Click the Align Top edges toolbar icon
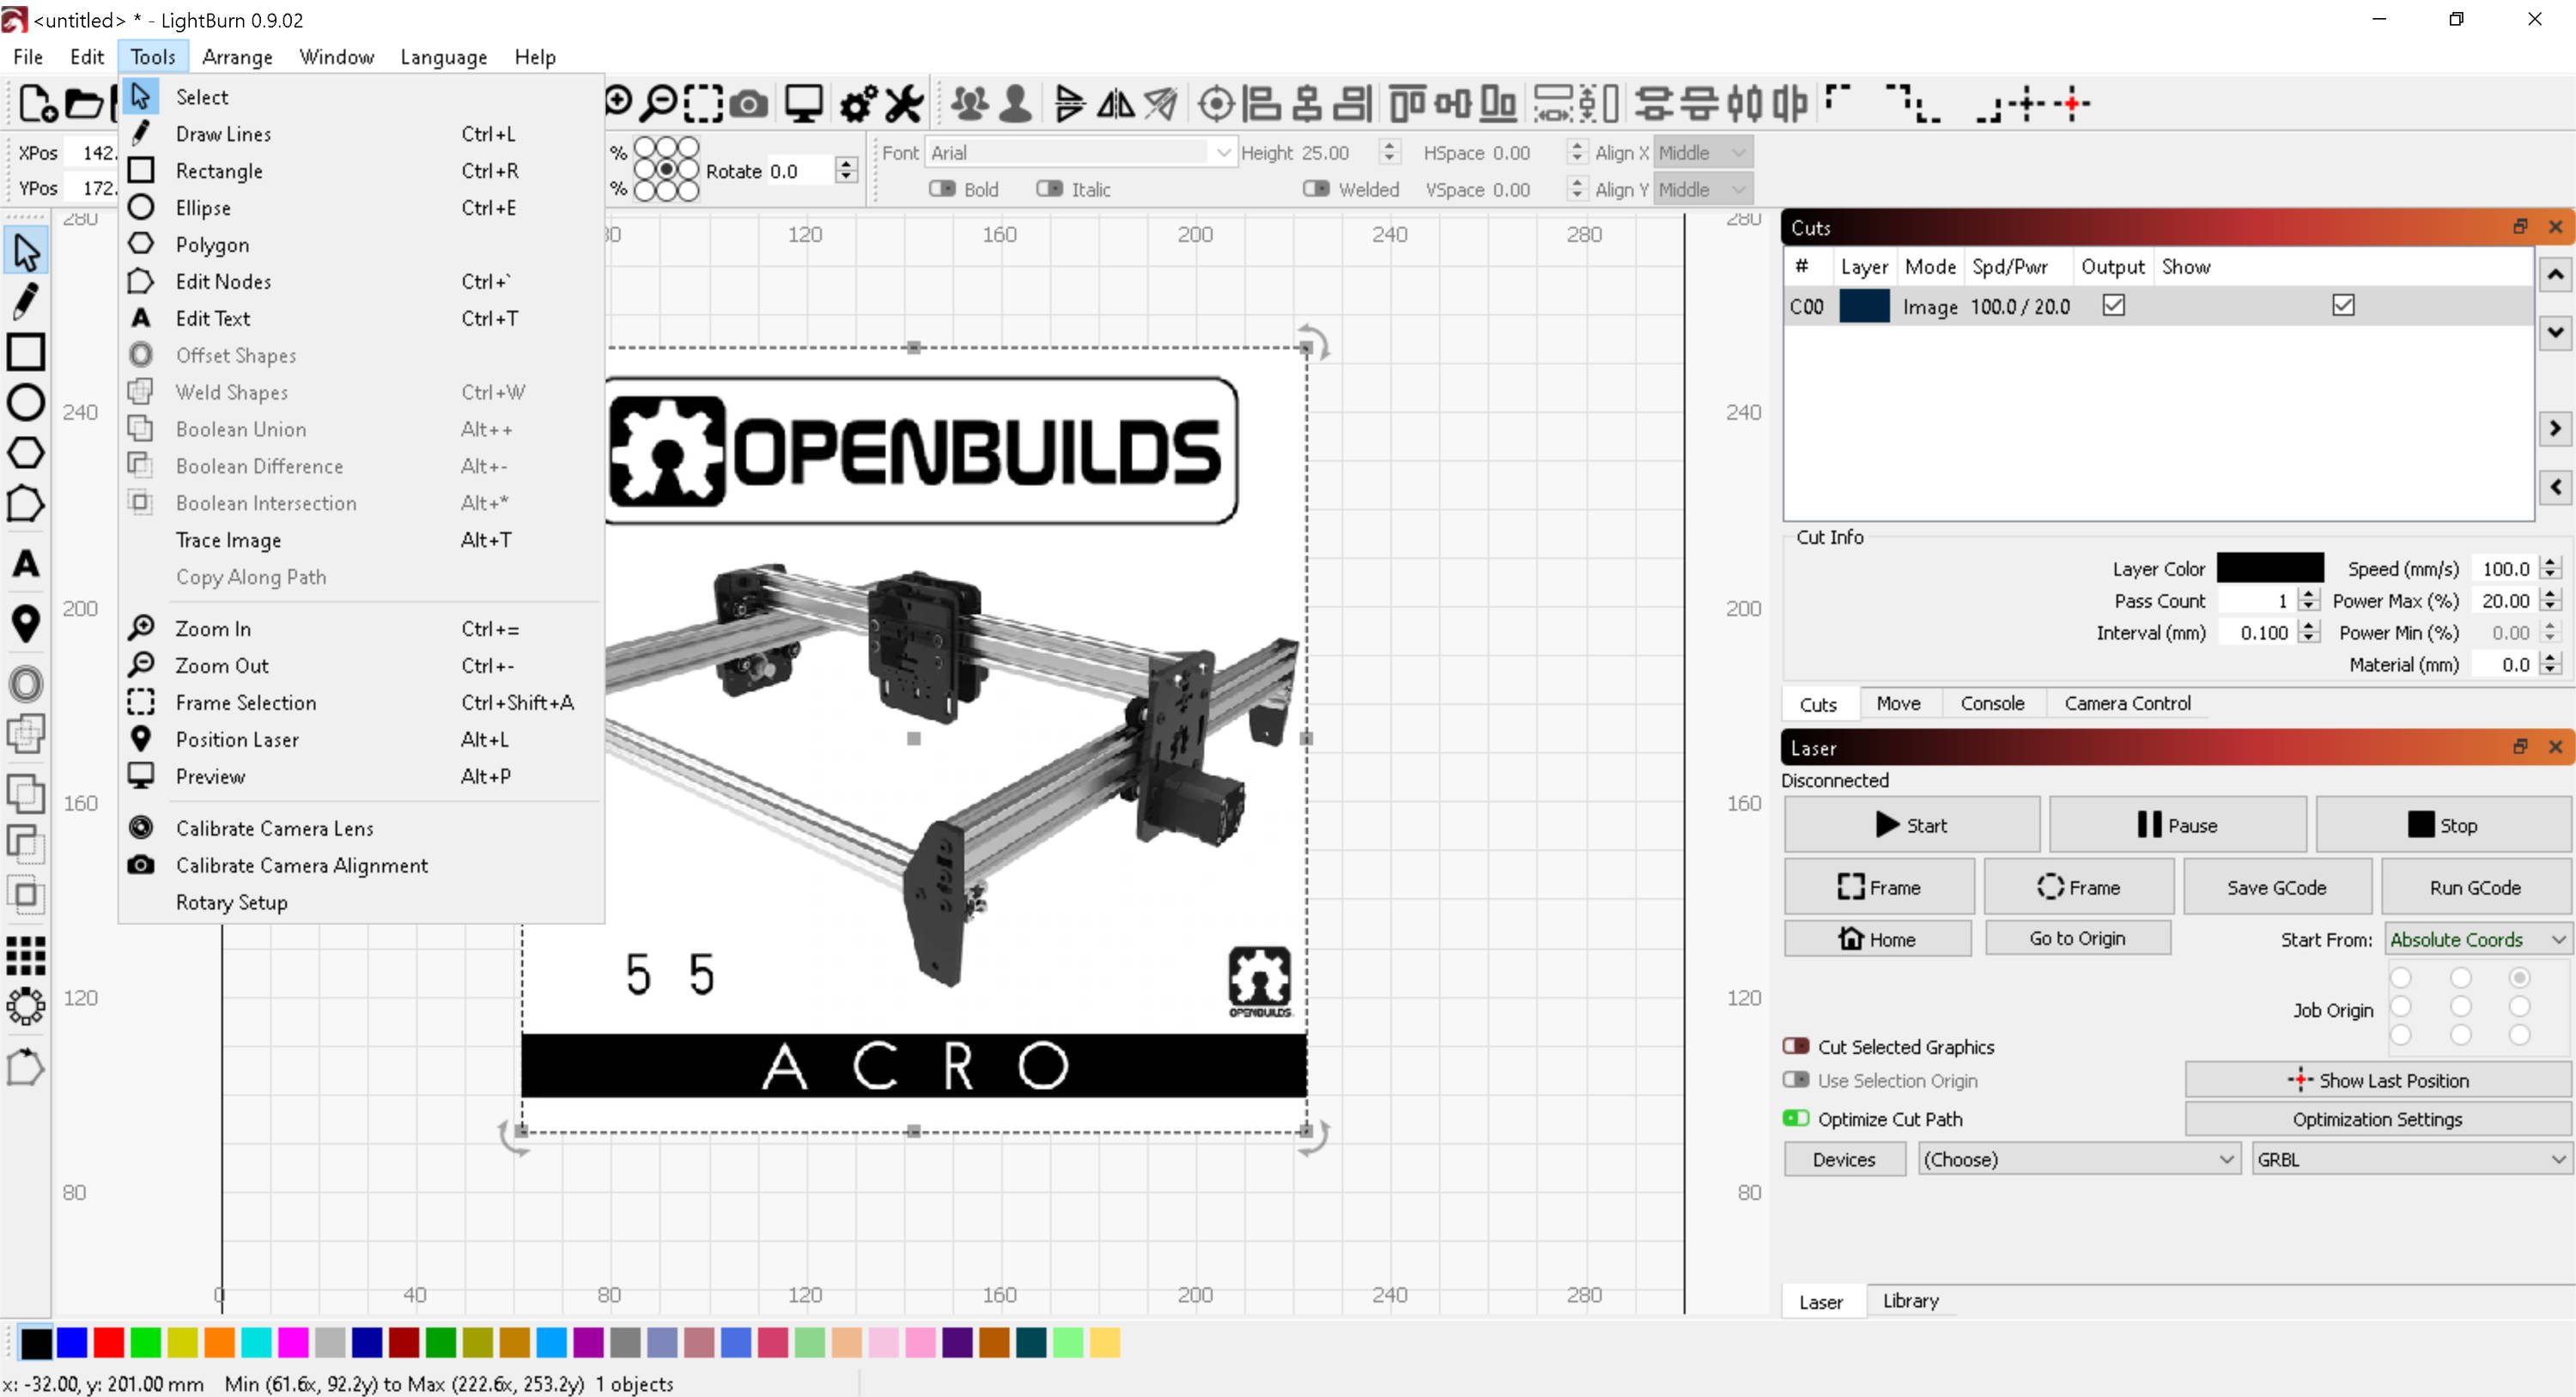This screenshot has height=1397, width=2576. click(1408, 103)
